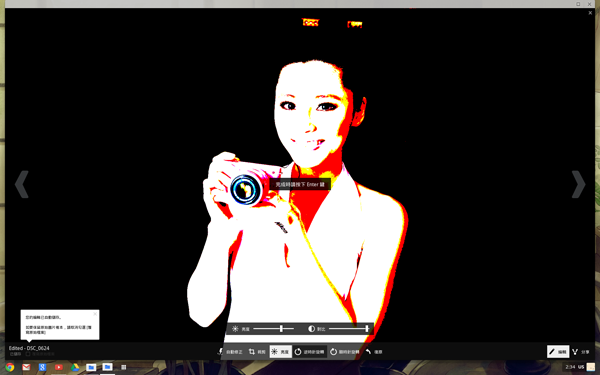
Task: Launch Google Chrome from the shelf
Action: 10,367
